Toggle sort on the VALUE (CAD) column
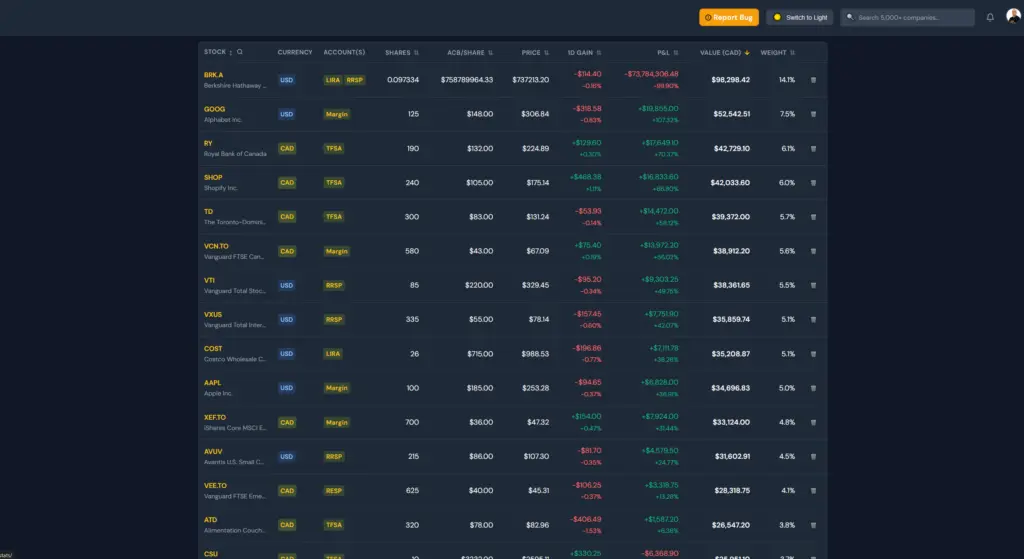The image size is (1024, 559). click(x=724, y=52)
